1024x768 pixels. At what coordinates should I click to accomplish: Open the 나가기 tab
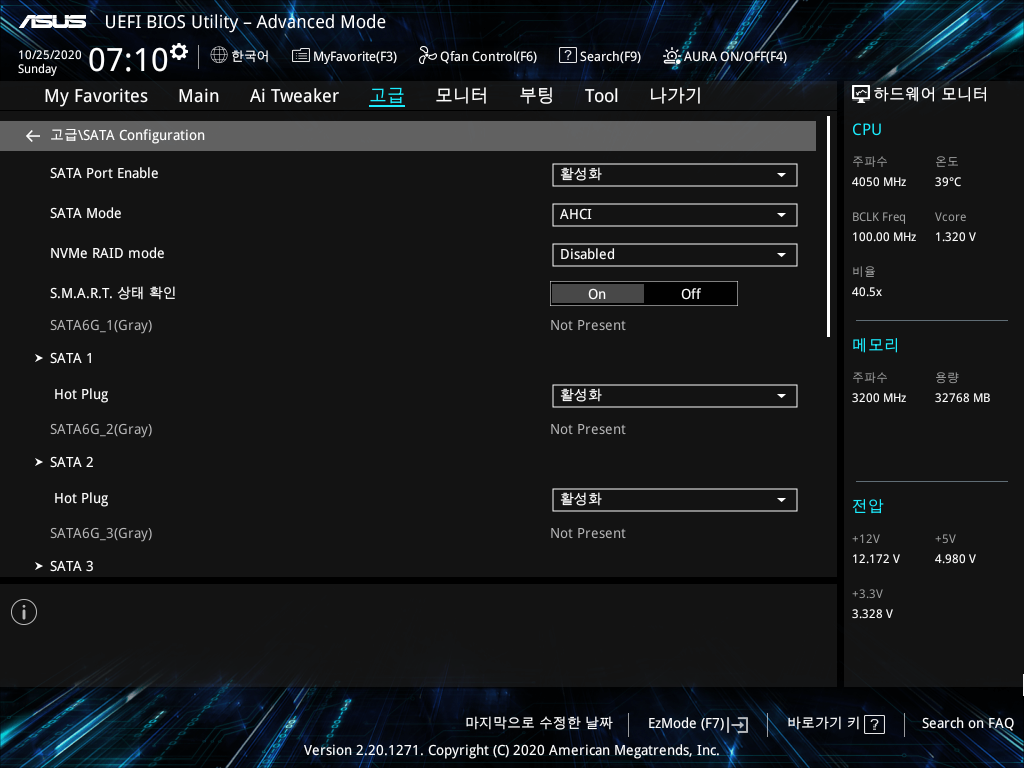pyautogui.click(x=675, y=95)
